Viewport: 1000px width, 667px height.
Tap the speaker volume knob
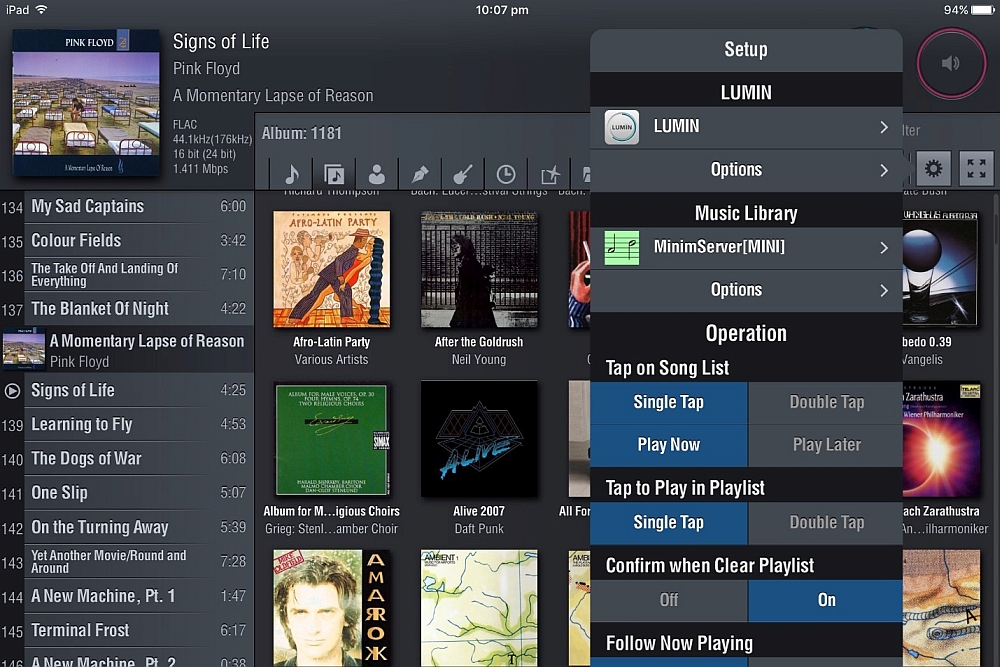point(952,63)
